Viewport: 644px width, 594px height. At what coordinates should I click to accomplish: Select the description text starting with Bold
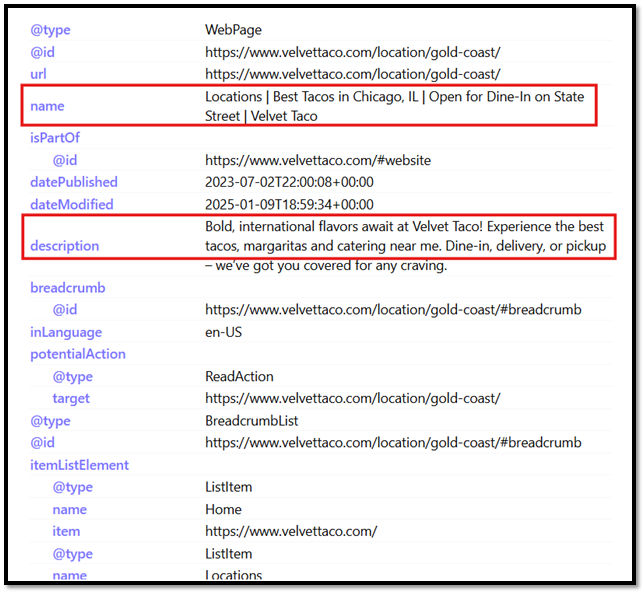(405, 246)
